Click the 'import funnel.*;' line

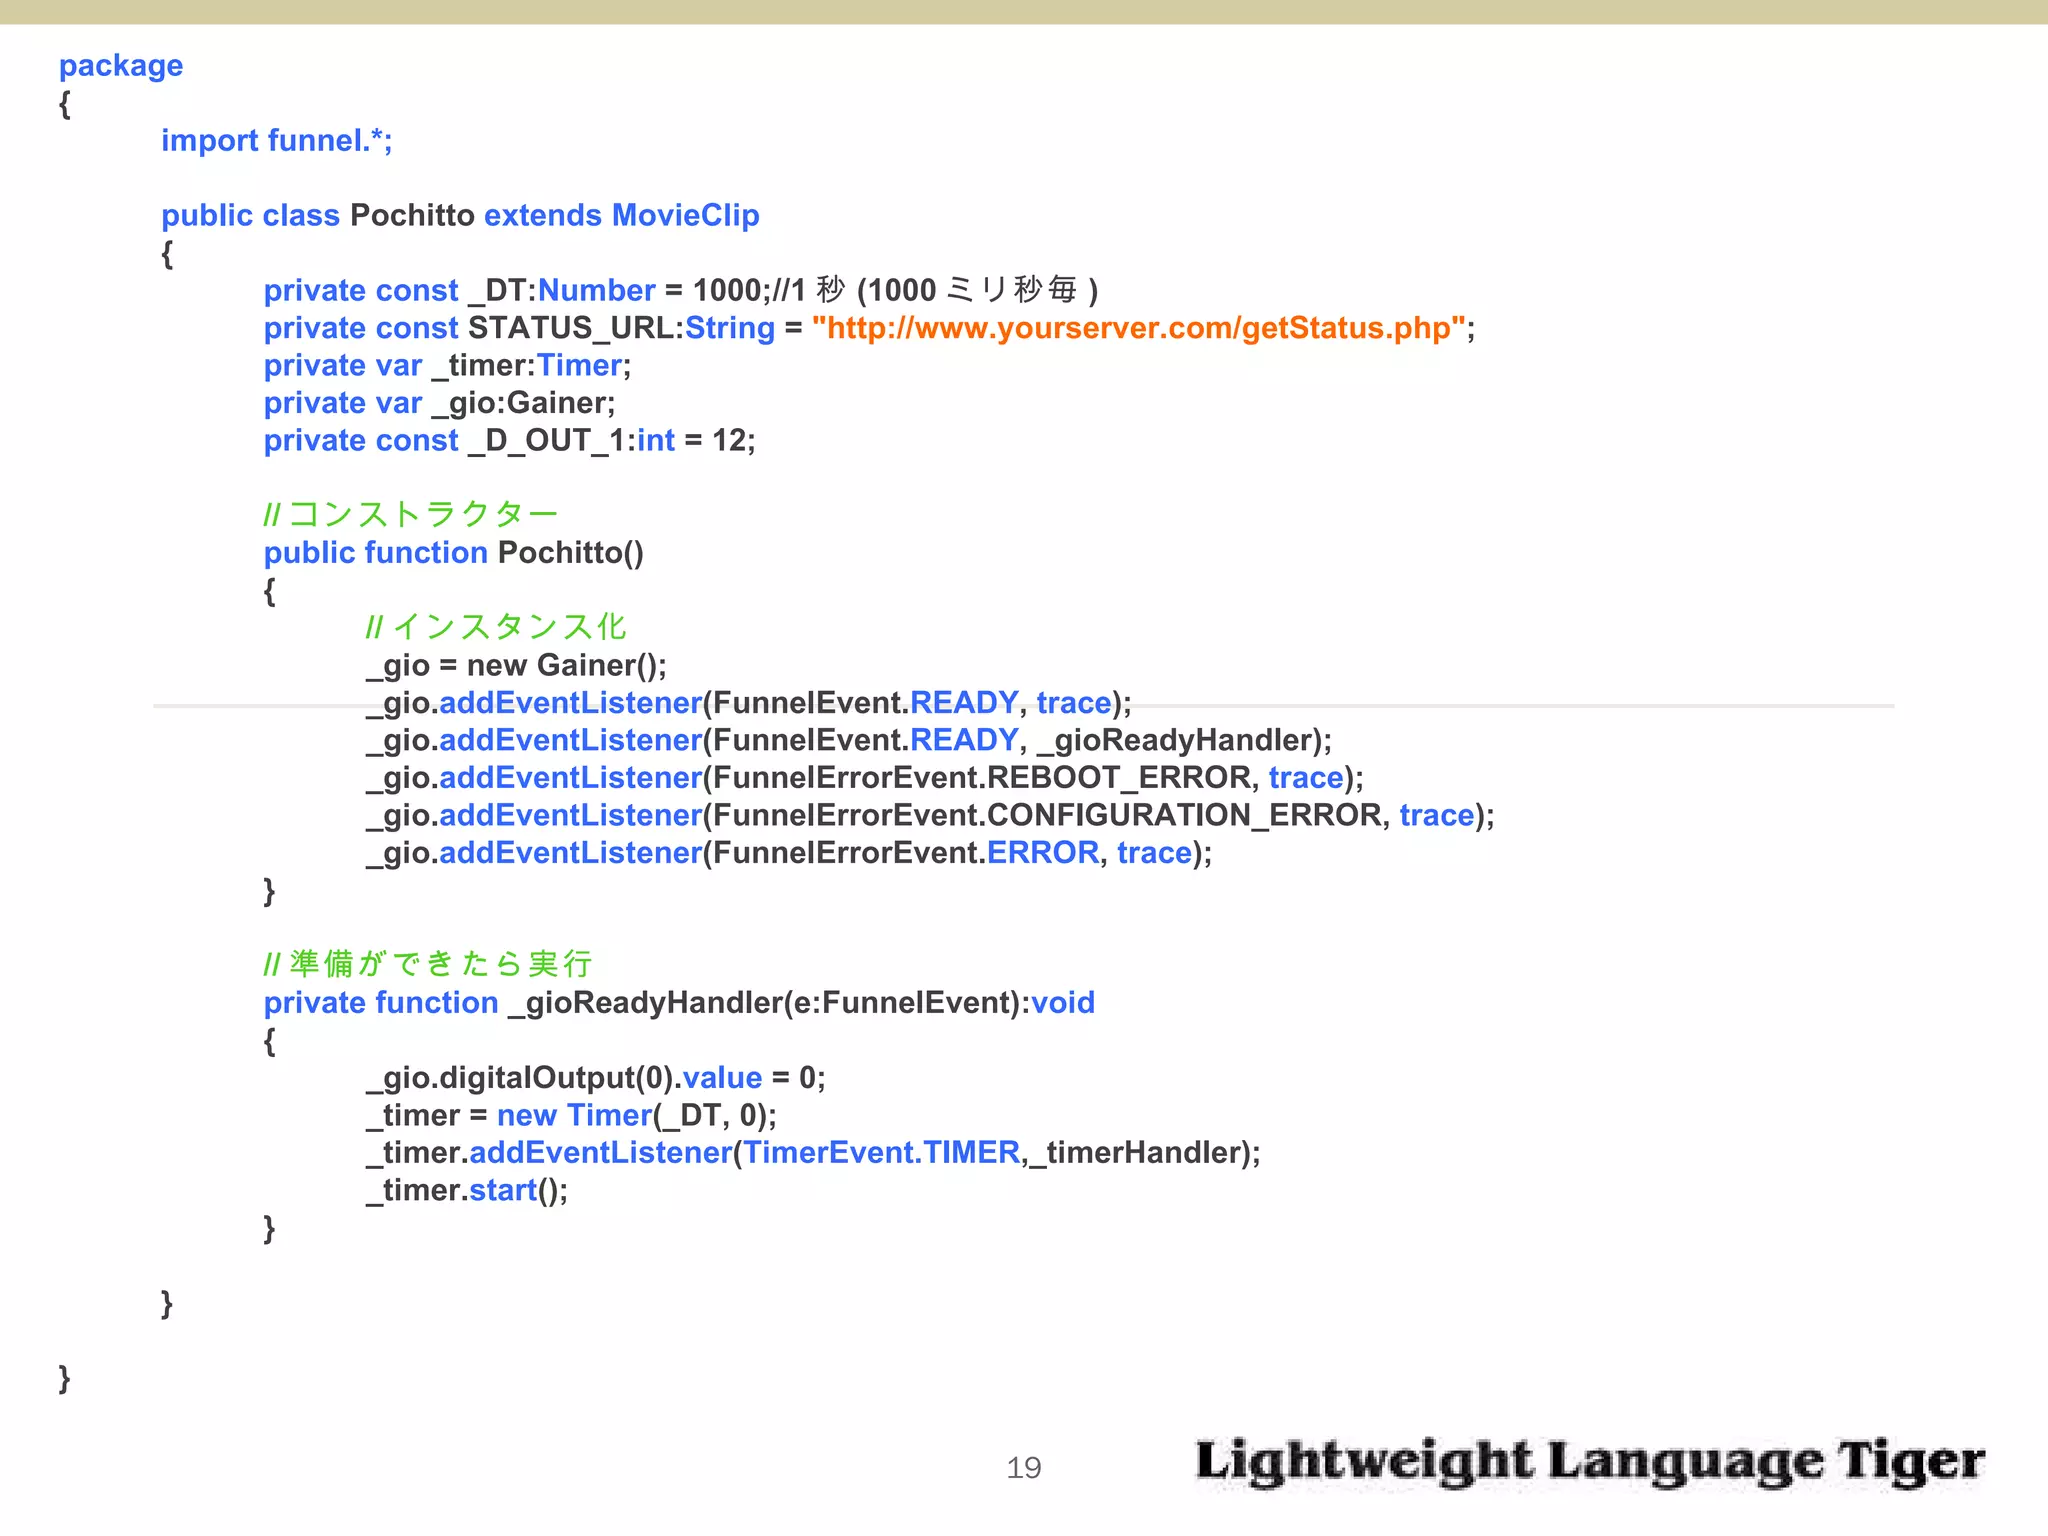(277, 141)
